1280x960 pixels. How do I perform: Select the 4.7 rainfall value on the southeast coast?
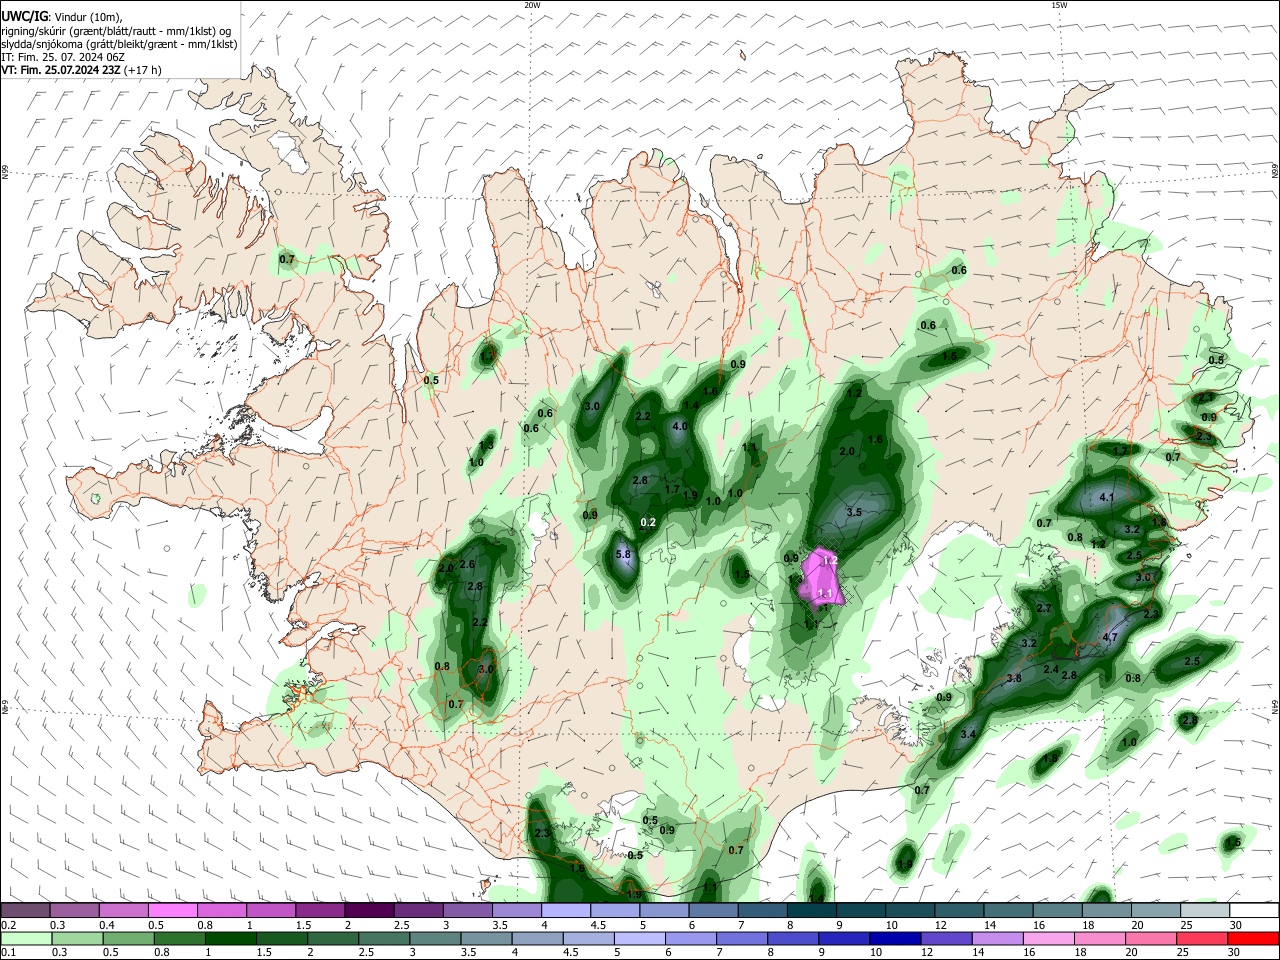(x=1110, y=637)
